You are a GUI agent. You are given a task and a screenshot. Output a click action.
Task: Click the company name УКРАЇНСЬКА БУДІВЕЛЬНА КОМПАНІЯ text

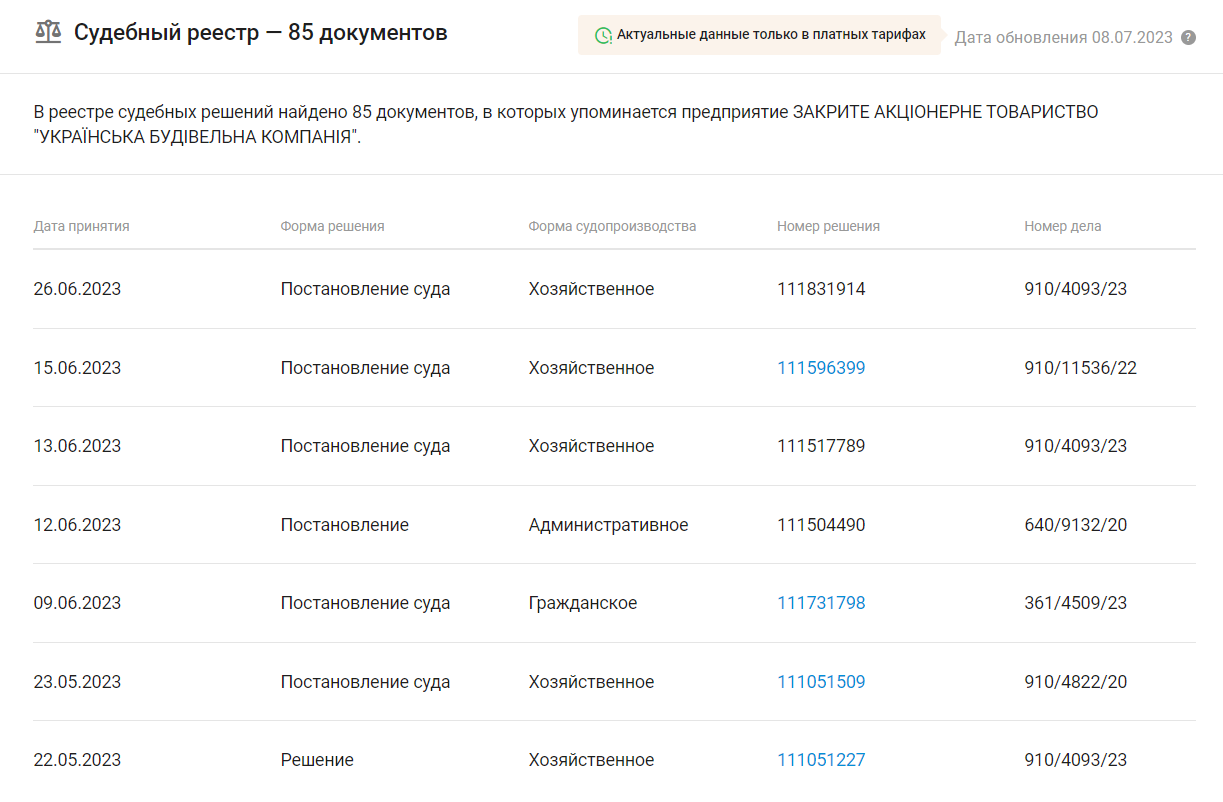(196, 137)
